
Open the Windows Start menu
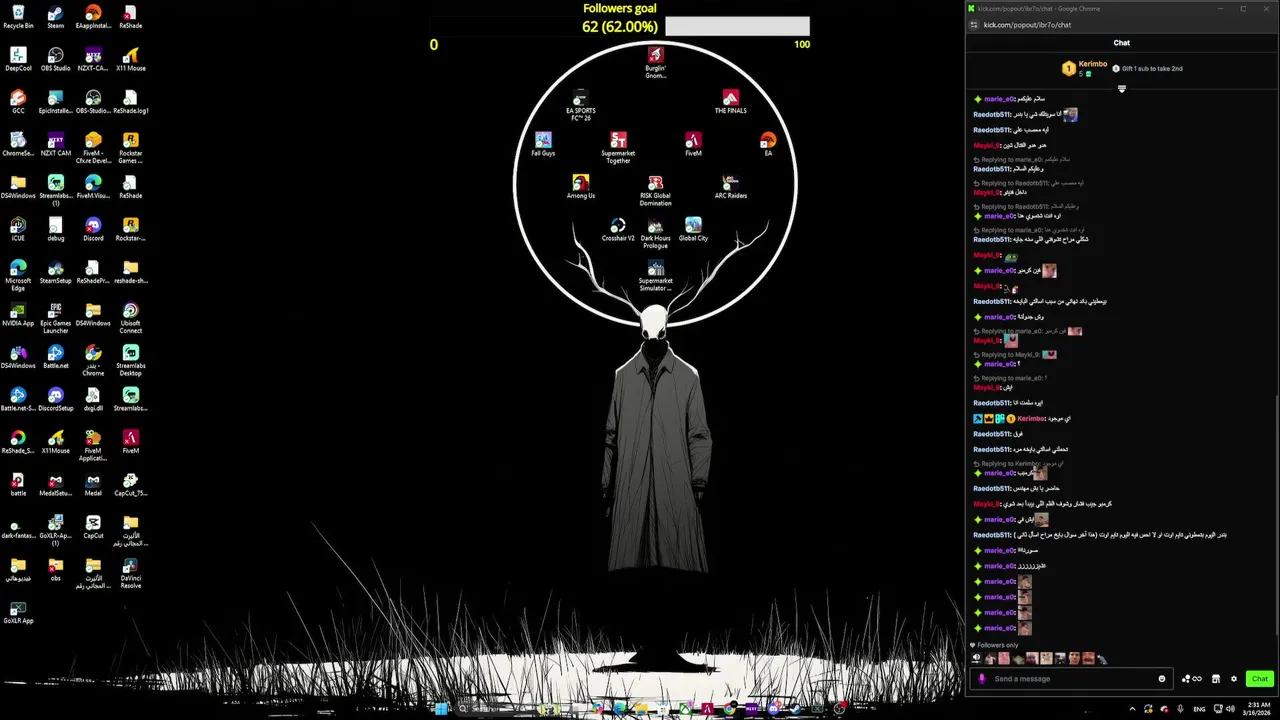click(441, 709)
